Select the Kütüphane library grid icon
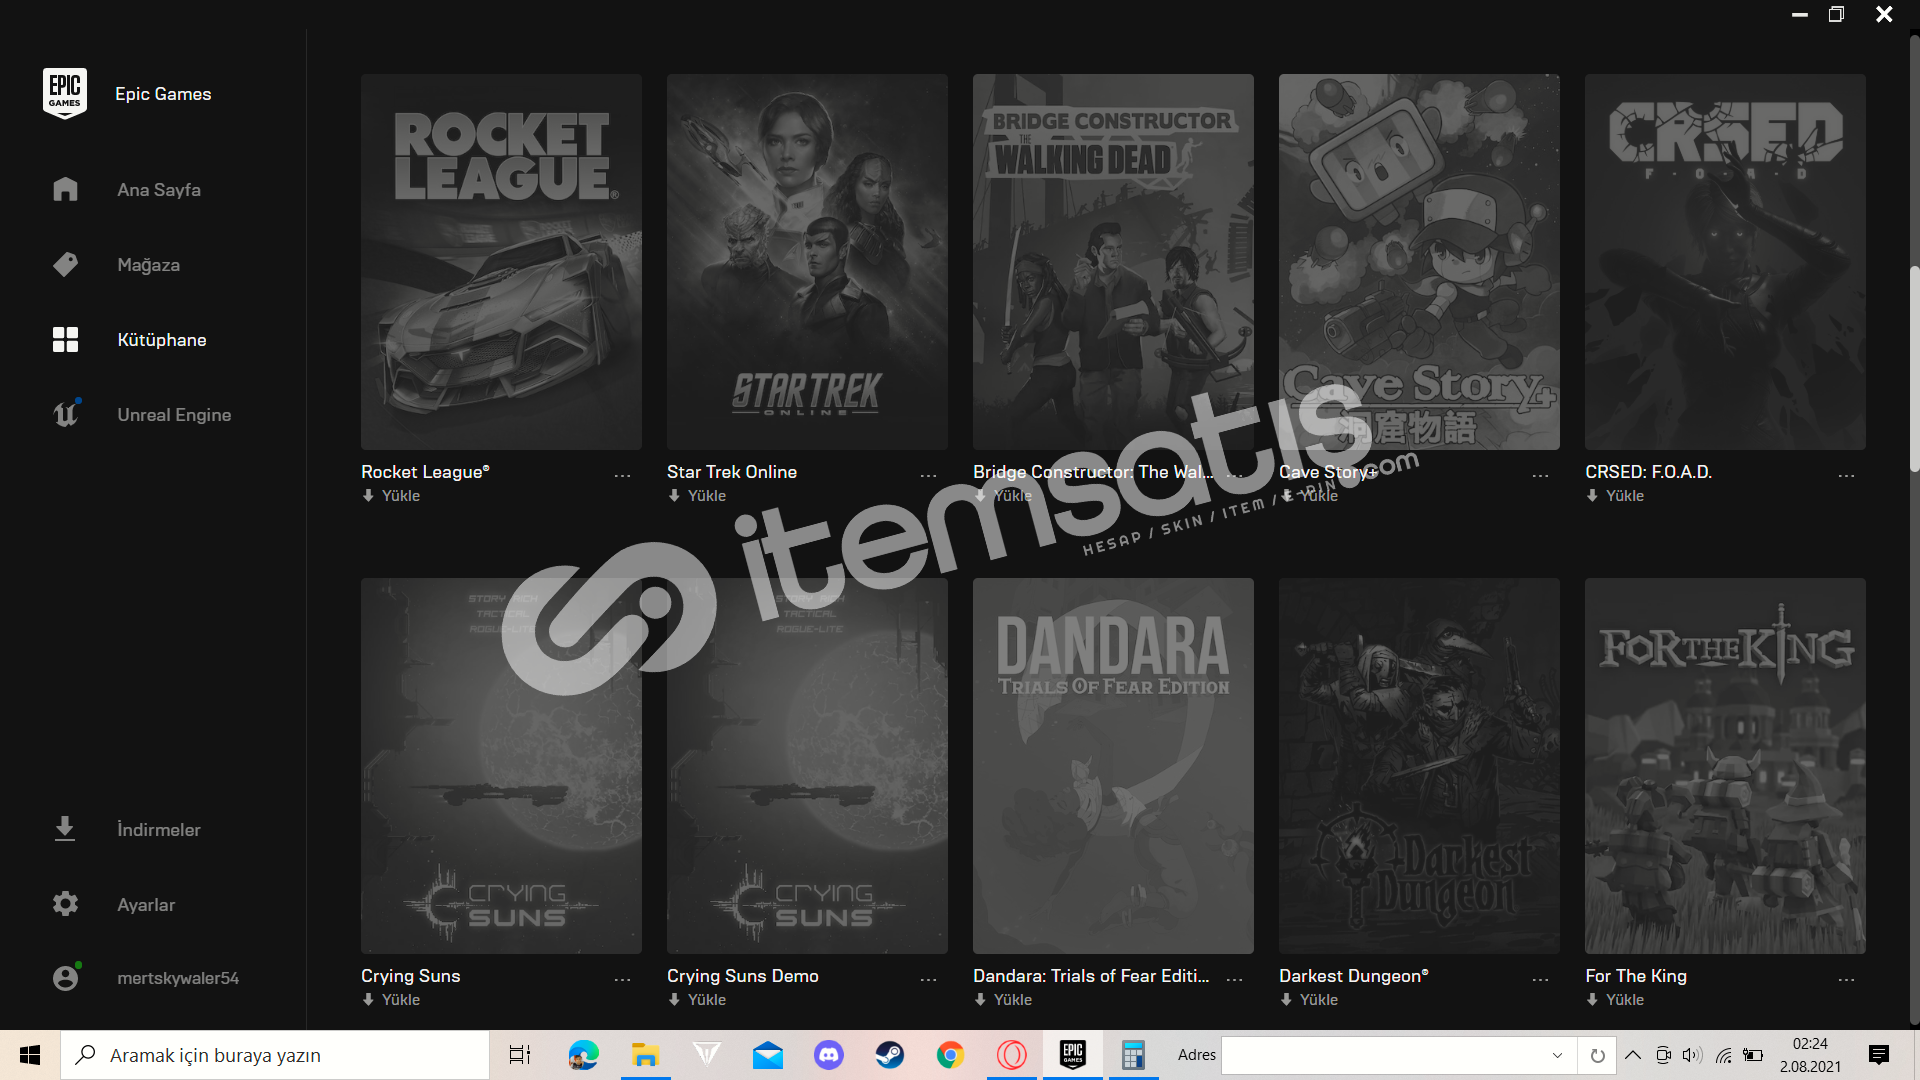 [65, 339]
